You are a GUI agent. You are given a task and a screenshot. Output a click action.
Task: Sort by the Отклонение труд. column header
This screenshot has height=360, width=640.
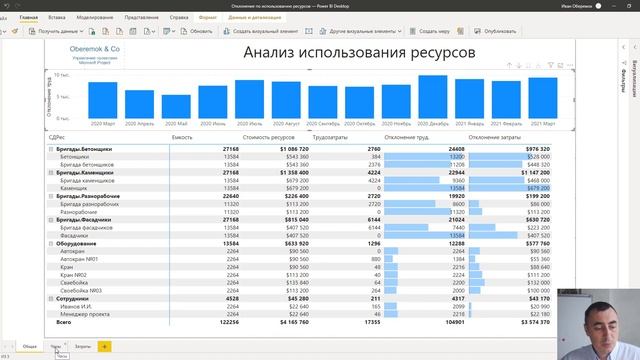407,138
